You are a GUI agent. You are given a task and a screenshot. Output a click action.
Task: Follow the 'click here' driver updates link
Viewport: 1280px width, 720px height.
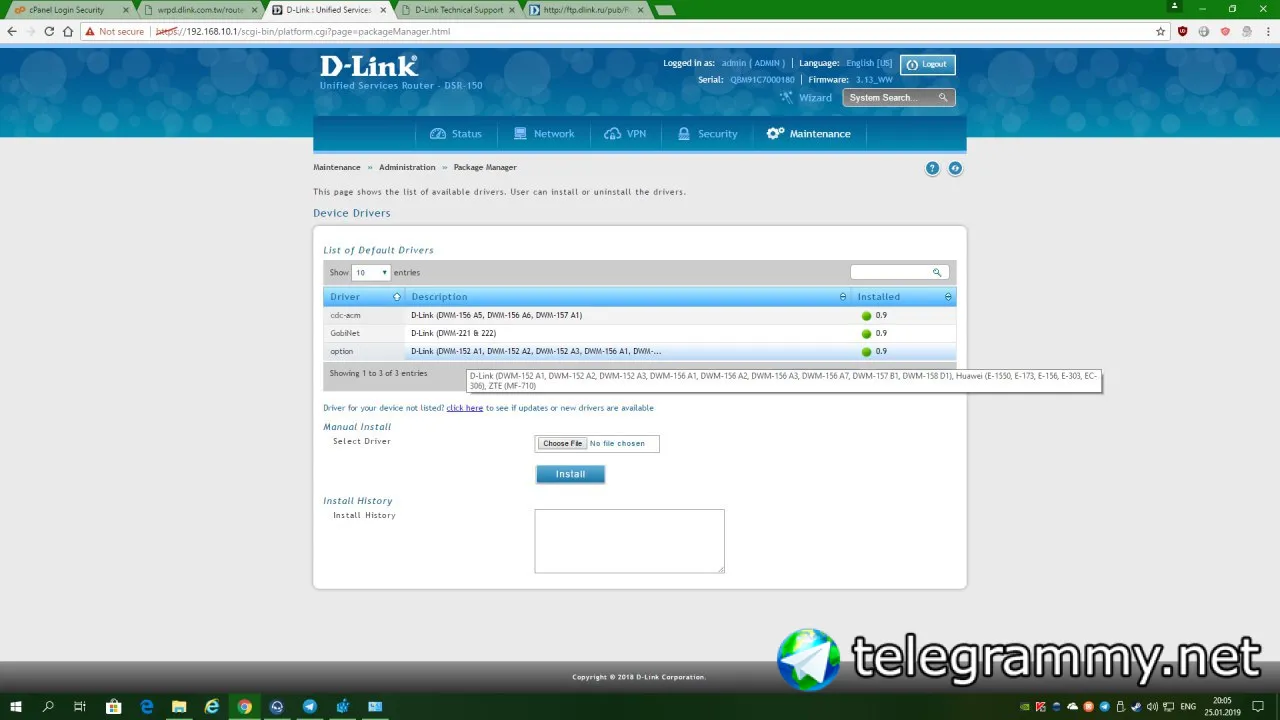(x=465, y=408)
